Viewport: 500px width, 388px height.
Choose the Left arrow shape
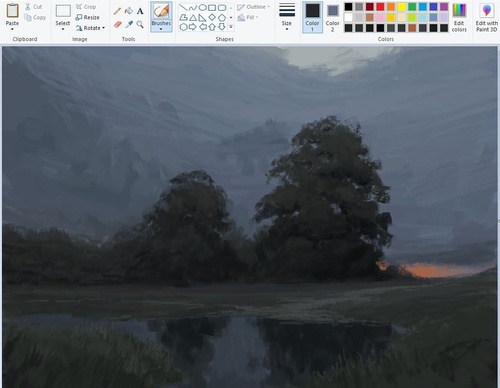(202, 27)
